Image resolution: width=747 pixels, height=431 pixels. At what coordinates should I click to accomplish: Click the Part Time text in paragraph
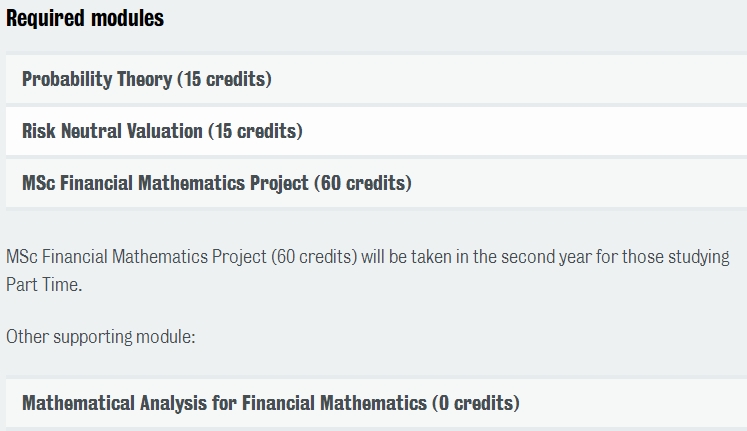(x=44, y=285)
